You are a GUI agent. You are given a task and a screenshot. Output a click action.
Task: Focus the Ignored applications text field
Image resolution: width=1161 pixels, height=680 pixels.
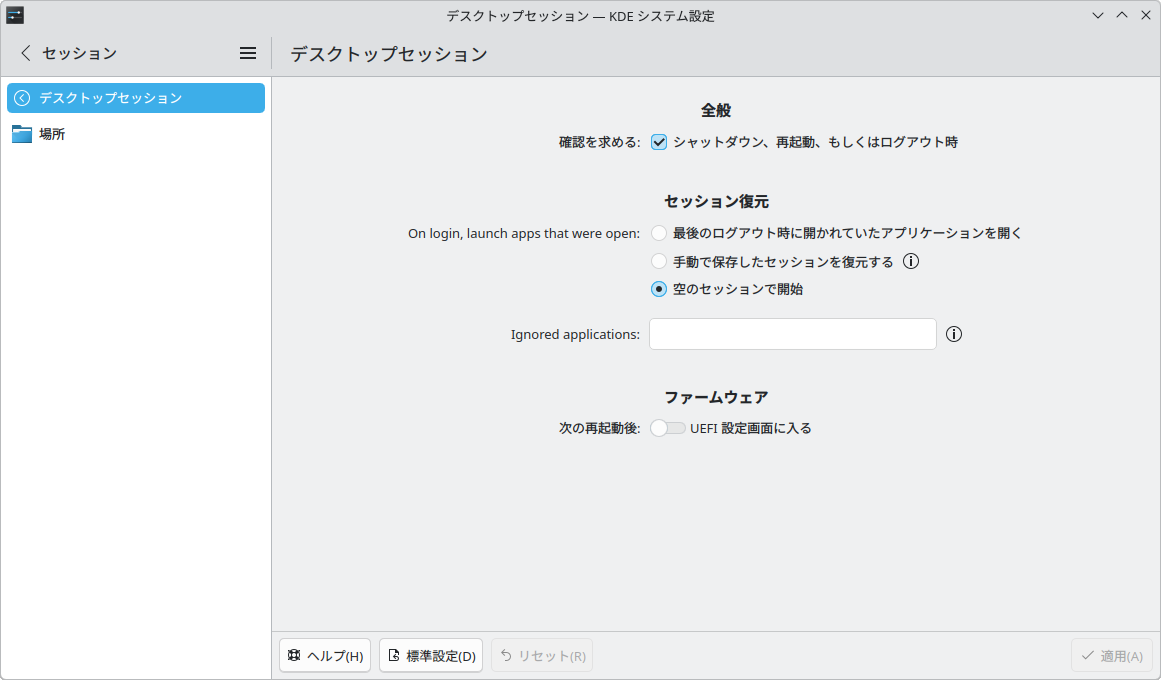[793, 334]
